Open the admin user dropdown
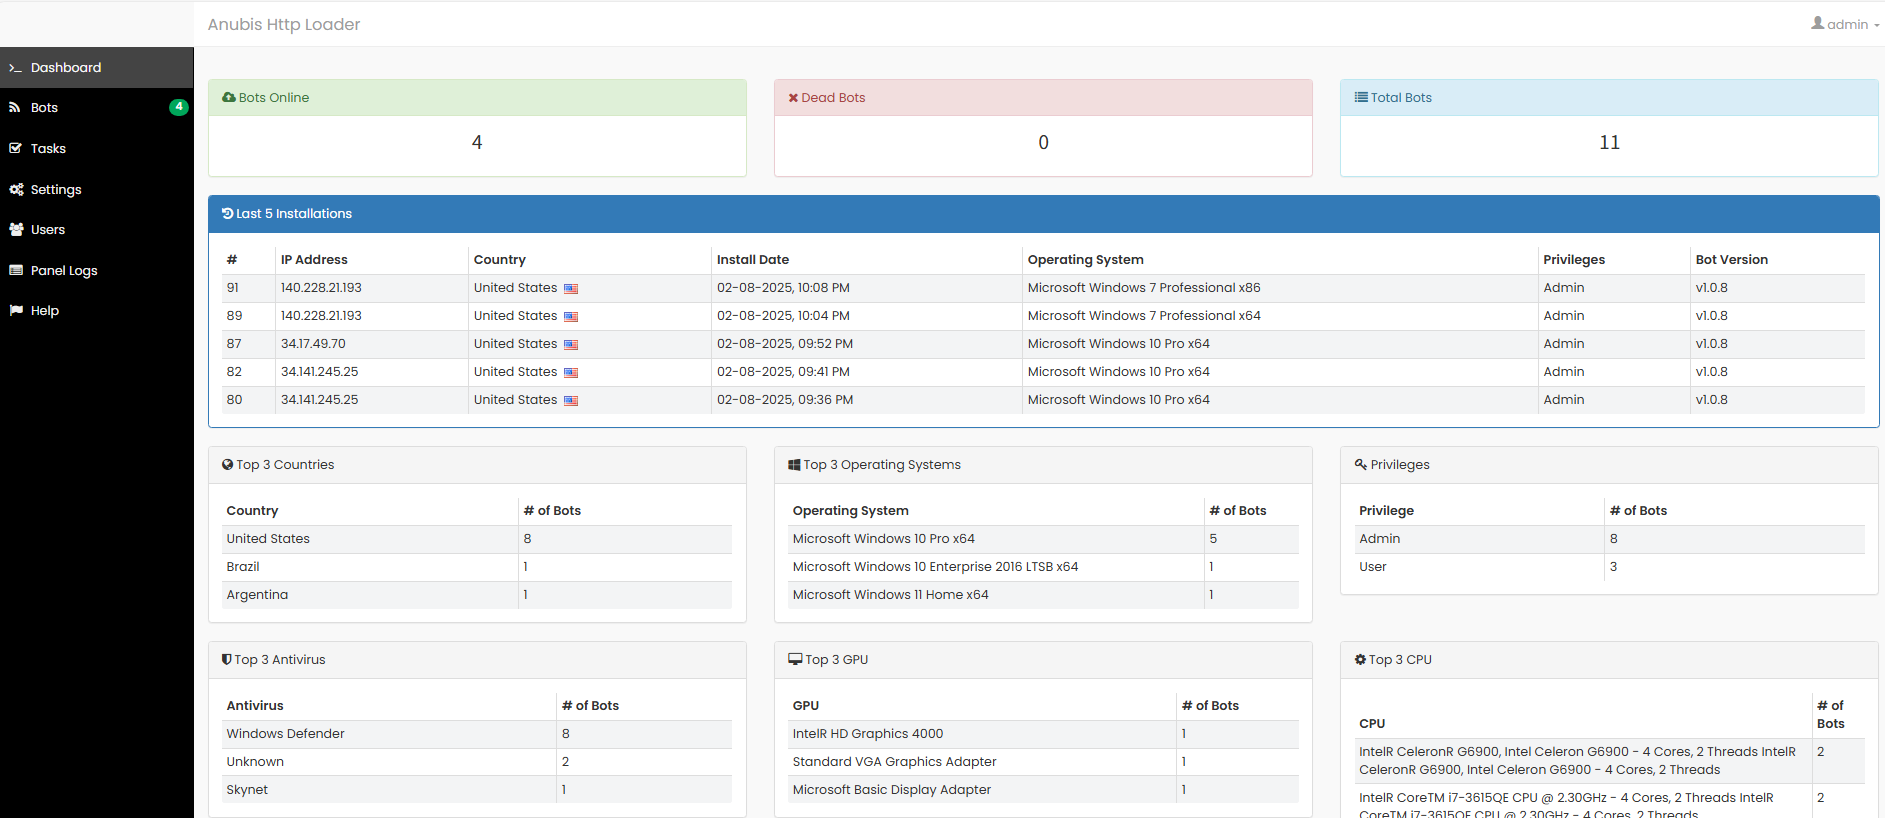The height and width of the screenshot is (818, 1885). click(x=1845, y=24)
